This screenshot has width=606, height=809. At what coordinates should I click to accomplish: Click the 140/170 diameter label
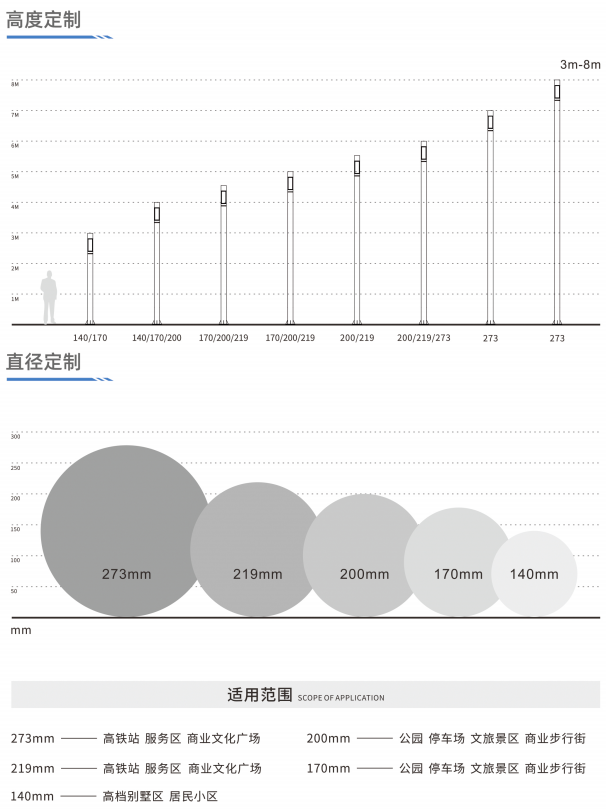coord(90,338)
